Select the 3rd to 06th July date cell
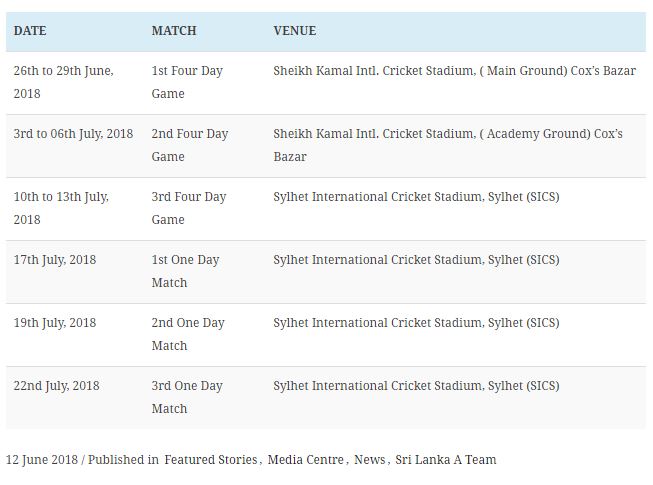The width and height of the screenshot is (653, 485). pos(73,134)
